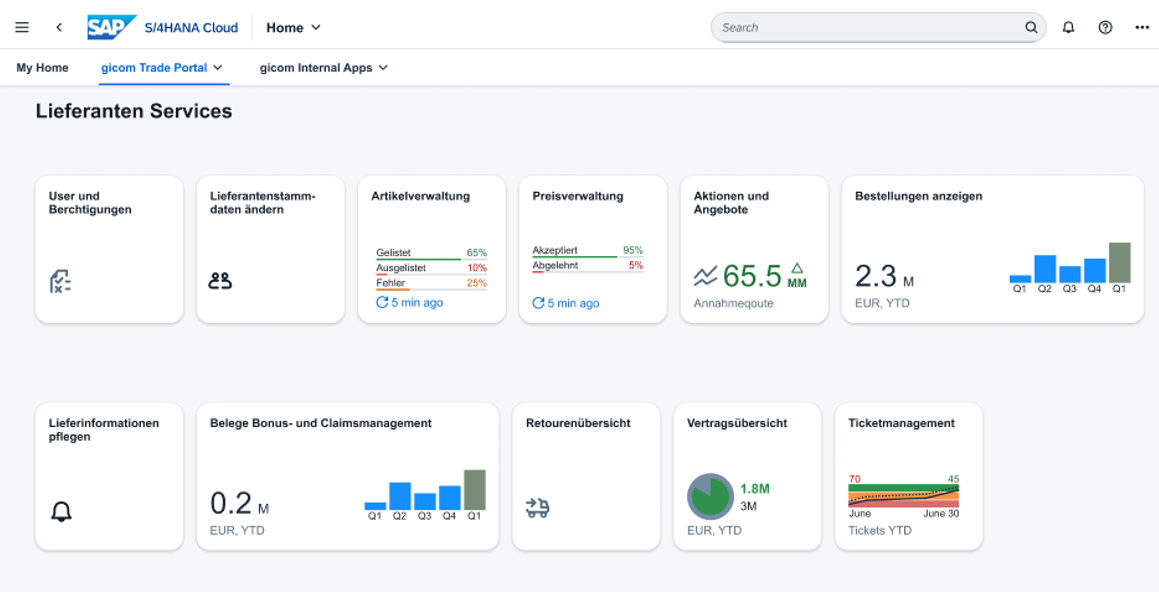Open the notifications bell in the shell bar
Screen dimensions: 1159x592
1068,27
